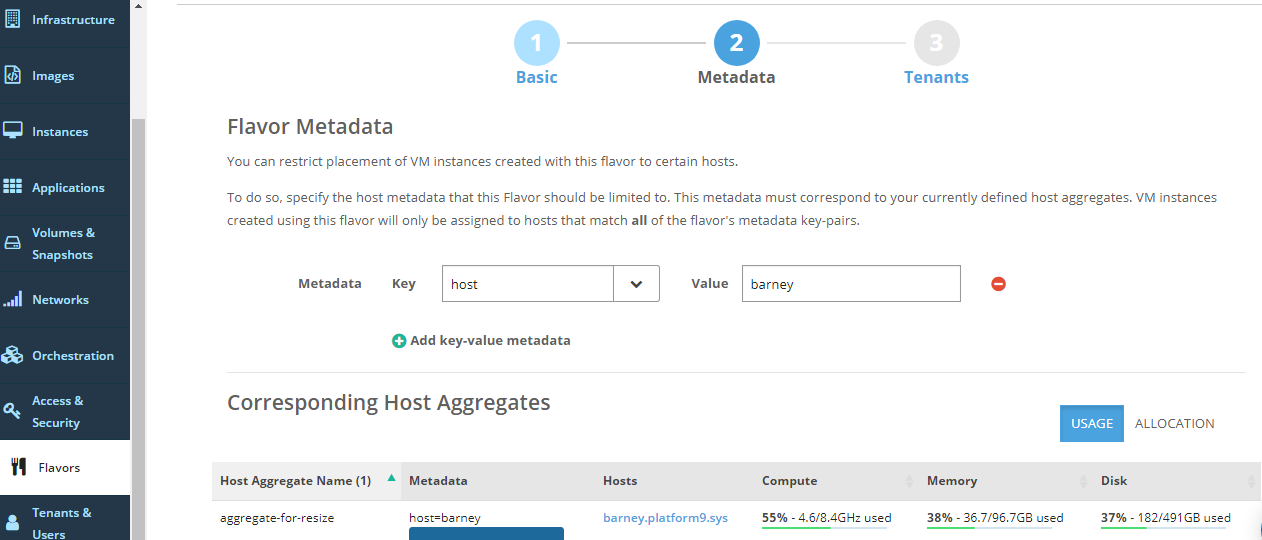Open the Flavors section in sidebar
The image size is (1262, 540).
pyautogui.click(x=59, y=467)
